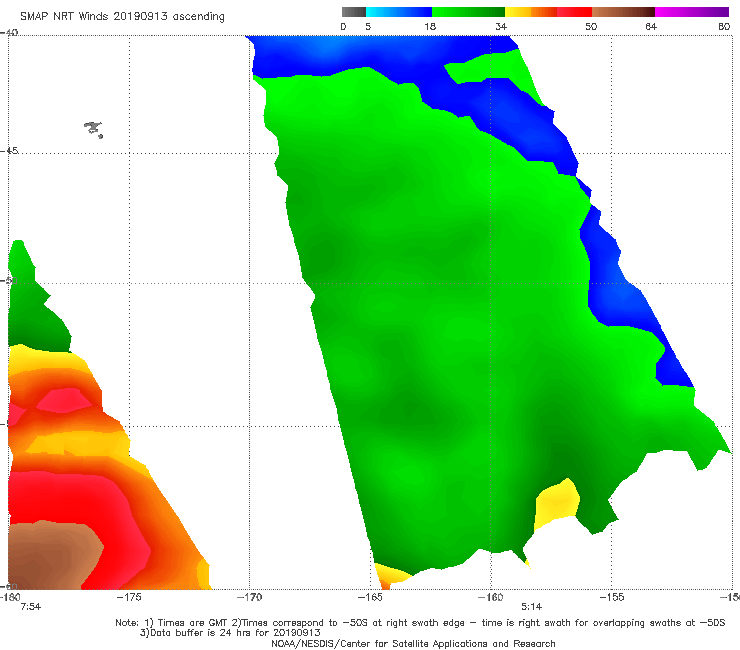Click the red segment of the color scale
This screenshot has width=740, height=650.
574,12
